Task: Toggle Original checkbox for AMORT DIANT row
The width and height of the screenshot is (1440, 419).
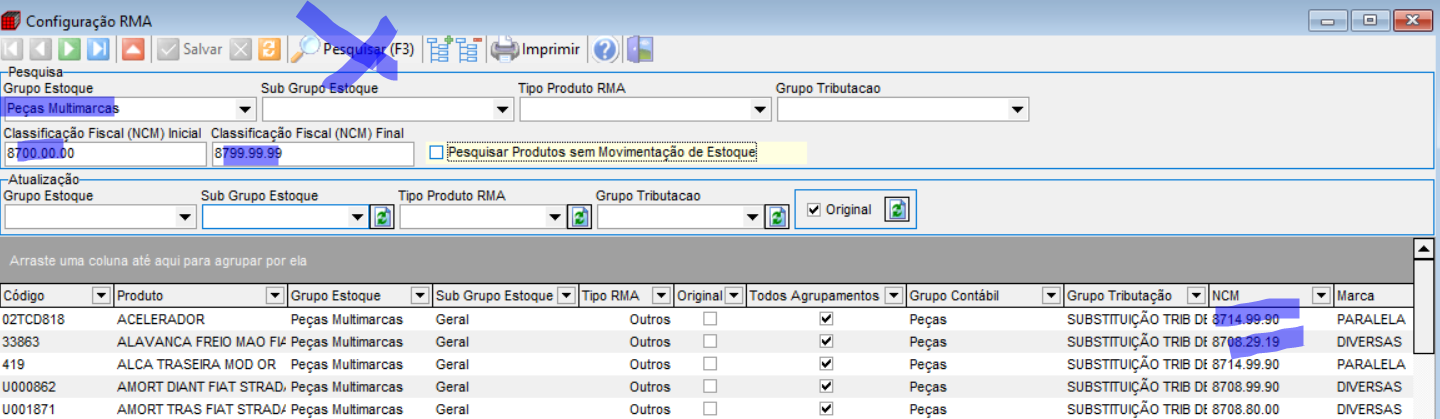Action: coord(710,387)
